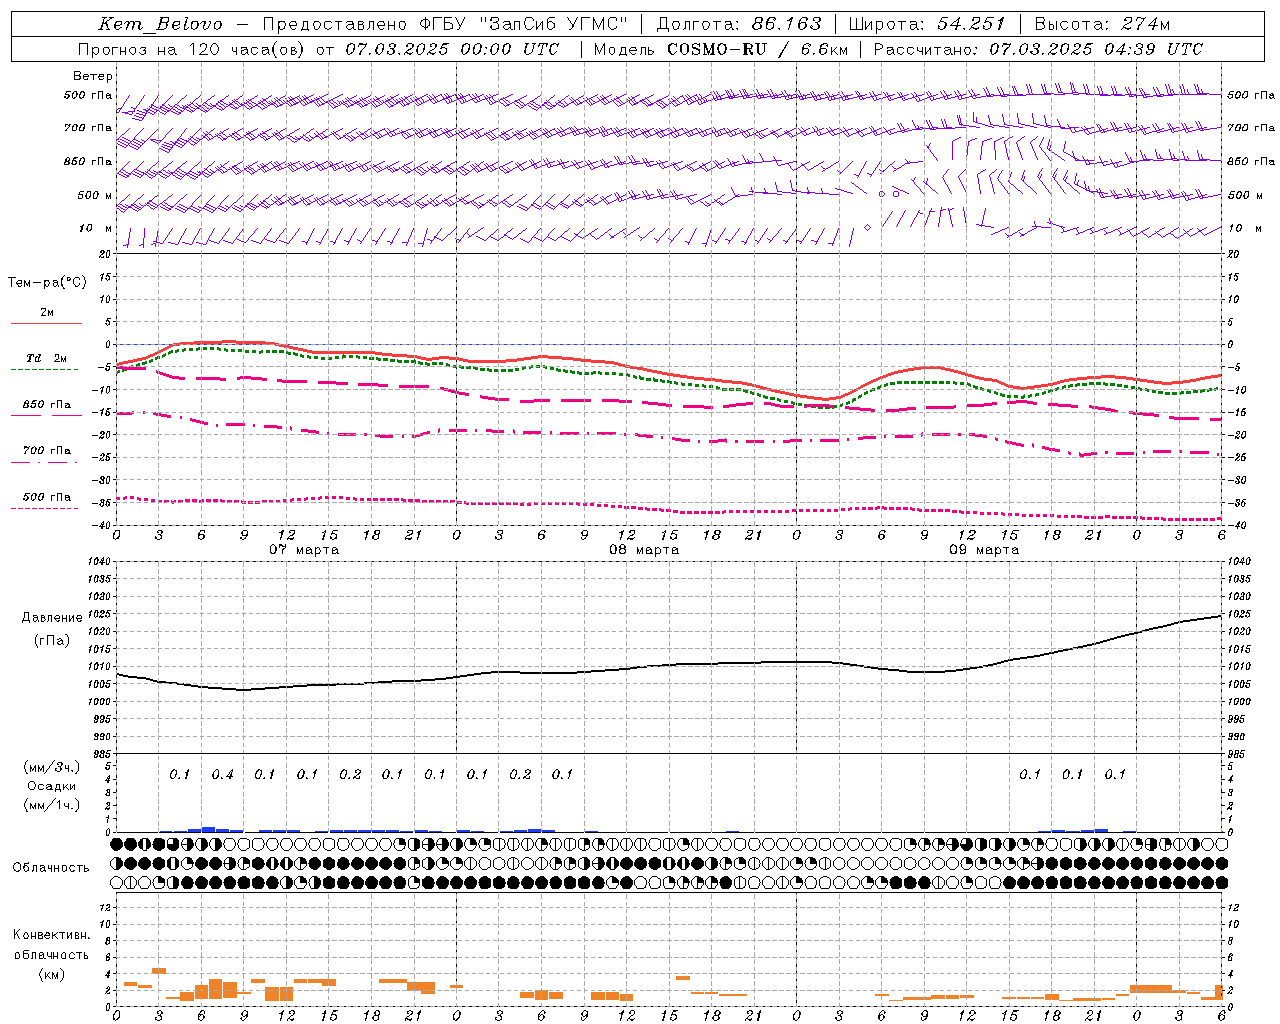Click the Осадки panel label
This screenshot has width=1280, height=1024.
click(x=51, y=786)
